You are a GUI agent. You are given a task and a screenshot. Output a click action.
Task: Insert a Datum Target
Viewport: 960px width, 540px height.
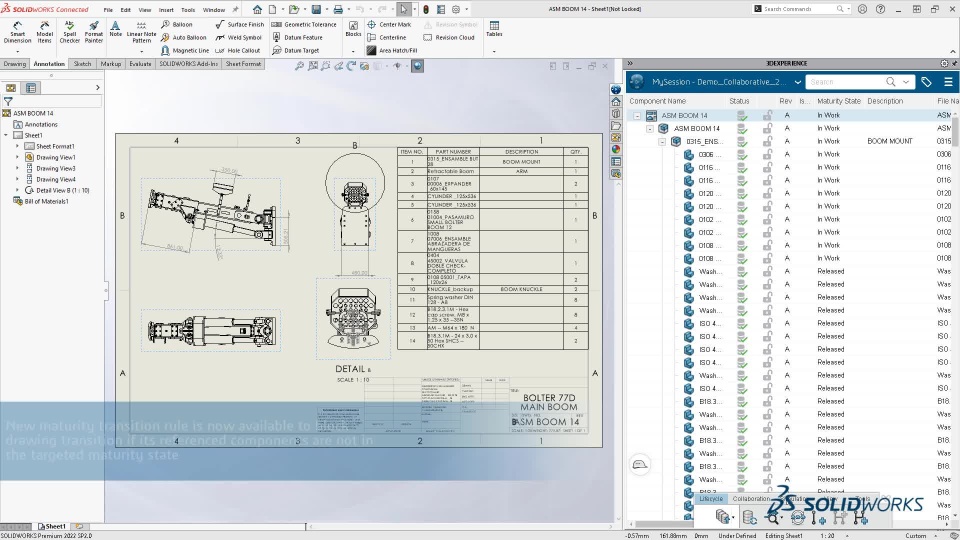pos(296,51)
